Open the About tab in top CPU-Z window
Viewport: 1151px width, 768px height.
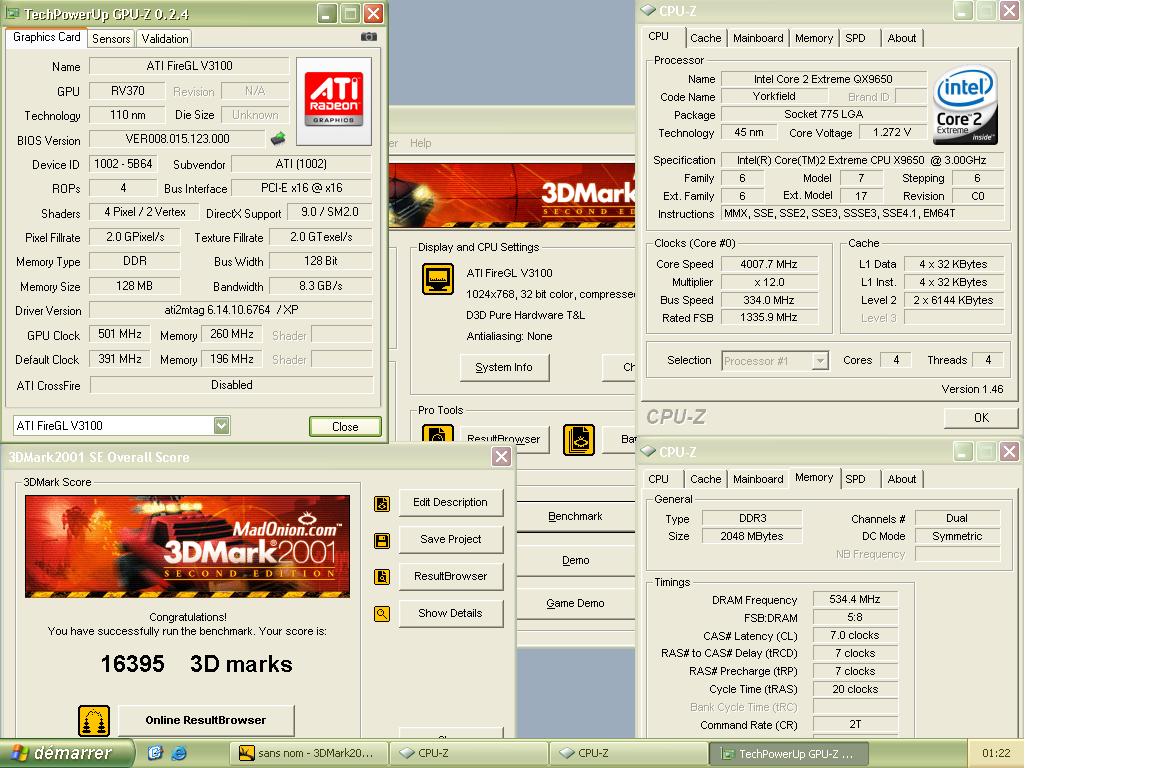tap(901, 38)
